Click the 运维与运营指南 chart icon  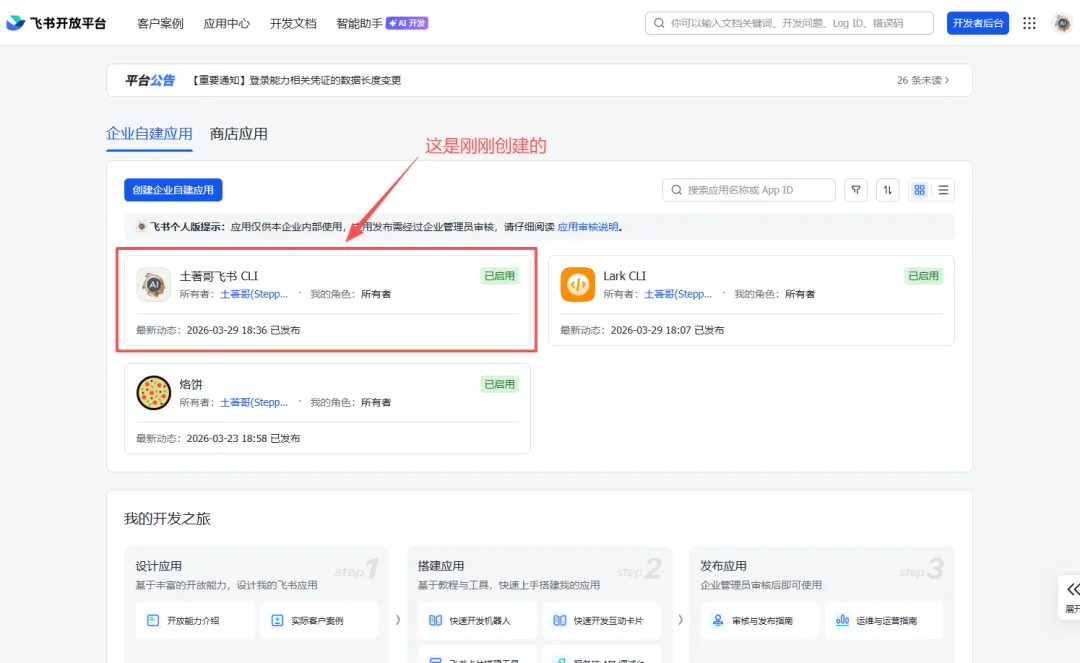(842, 620)
